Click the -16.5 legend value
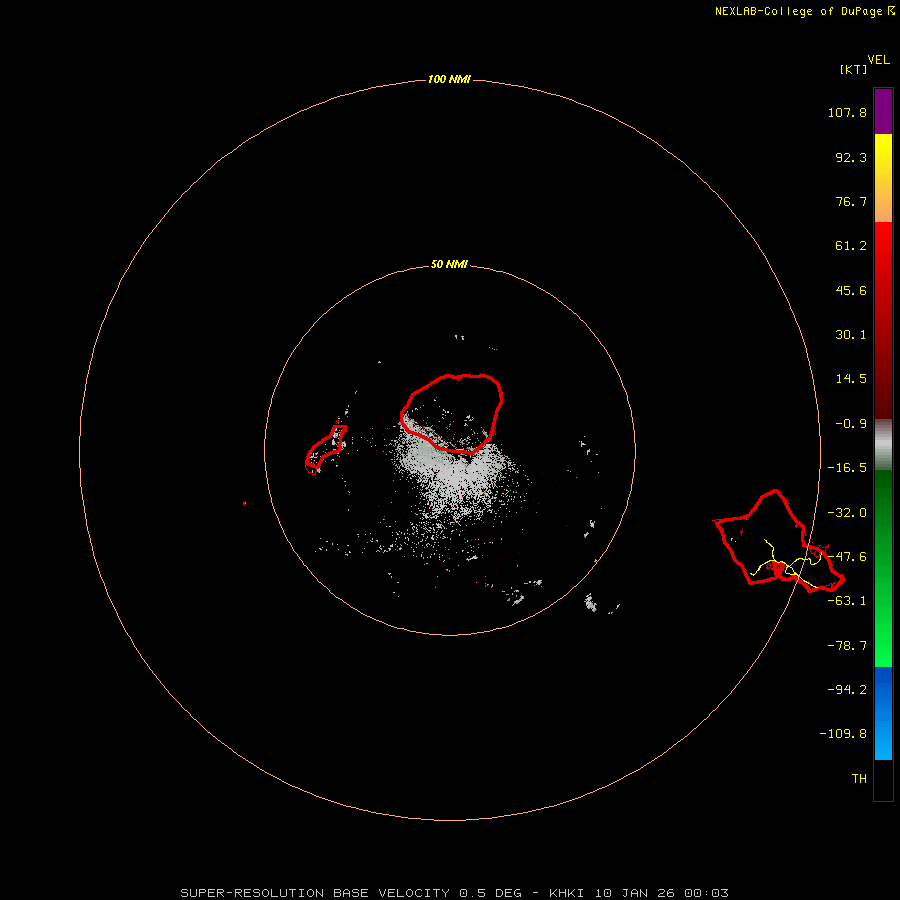This screenshot has height=900, width=900. tap(847, 468)
